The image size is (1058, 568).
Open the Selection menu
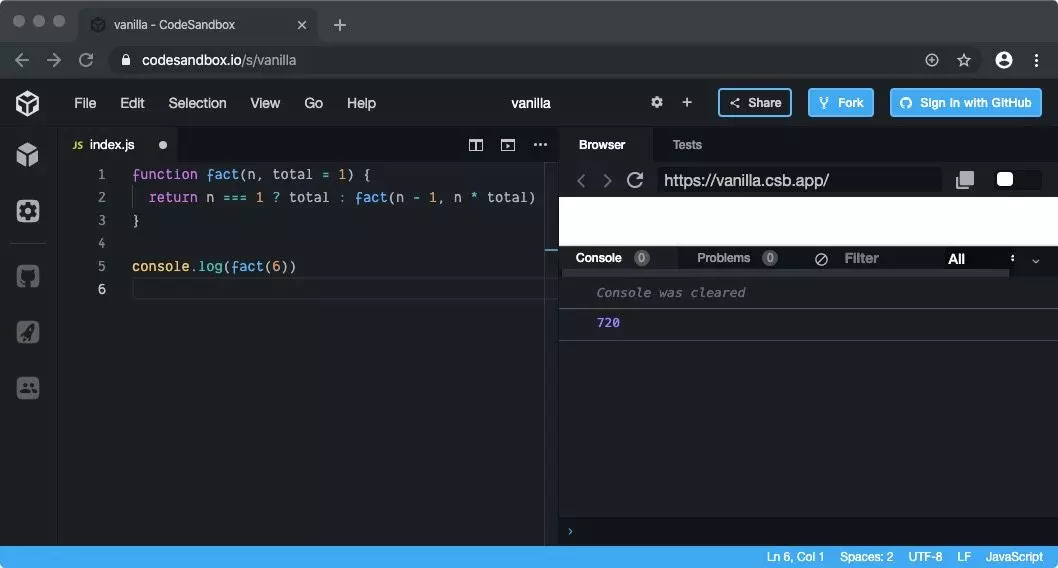coord(197,103)
